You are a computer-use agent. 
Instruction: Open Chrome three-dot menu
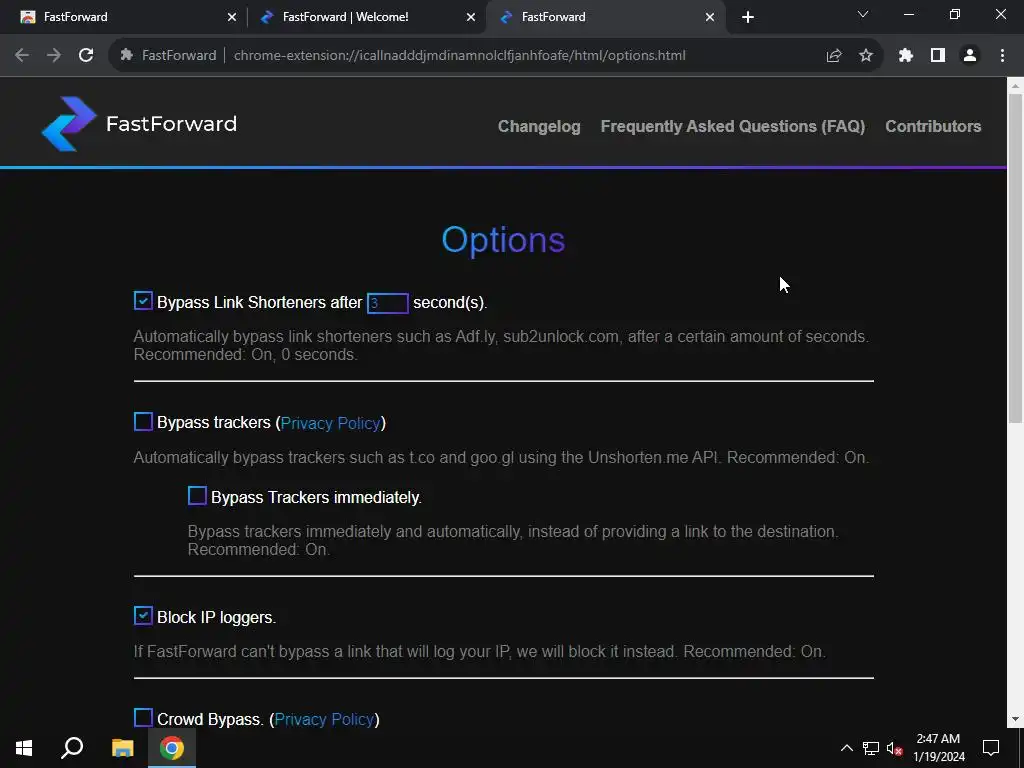(1002, 56)
